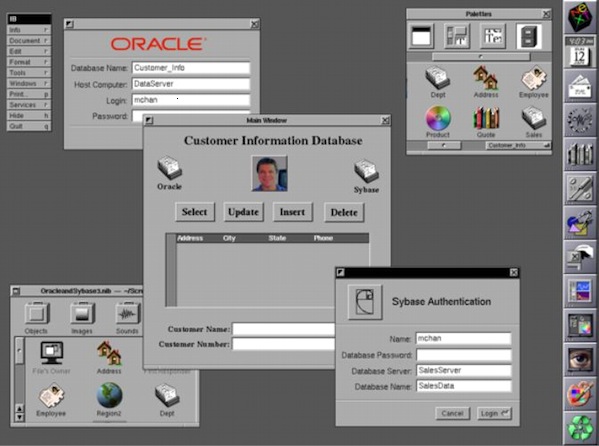
Task: Click the scroll up arrow in nib window
Action: (19, 409)
